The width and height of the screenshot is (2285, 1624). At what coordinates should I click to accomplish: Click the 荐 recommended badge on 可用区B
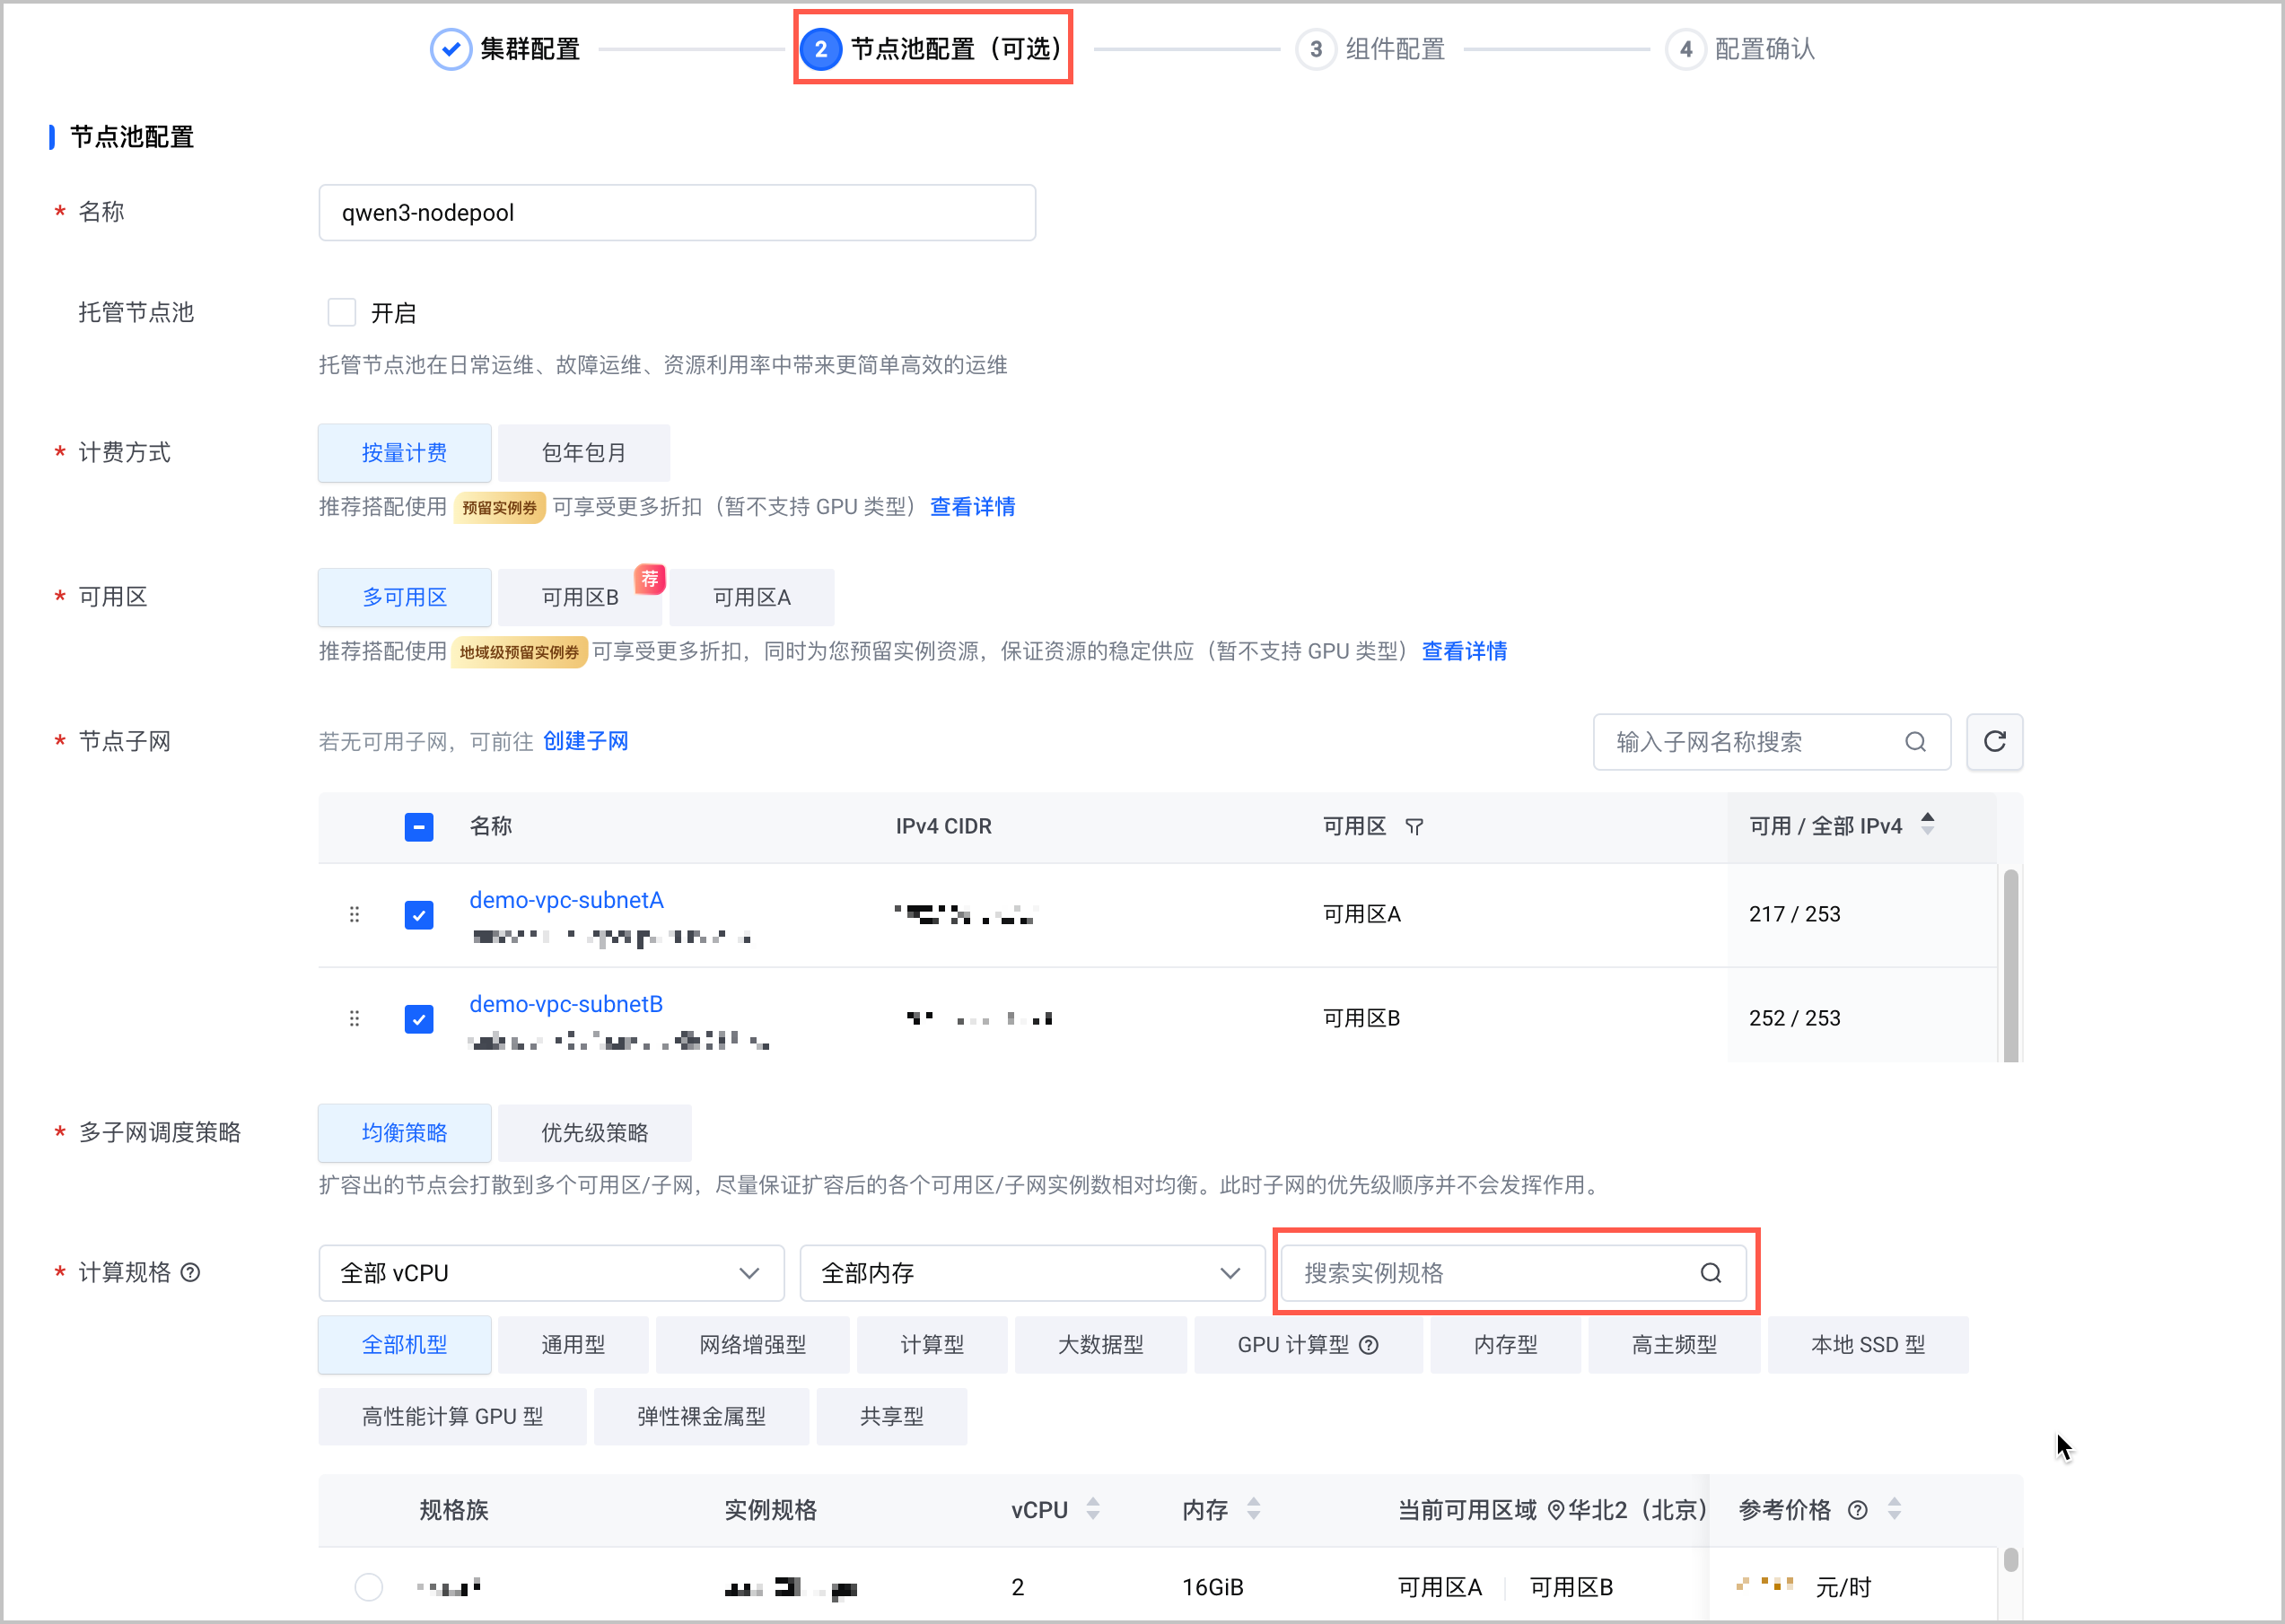(x=650, y=579)
